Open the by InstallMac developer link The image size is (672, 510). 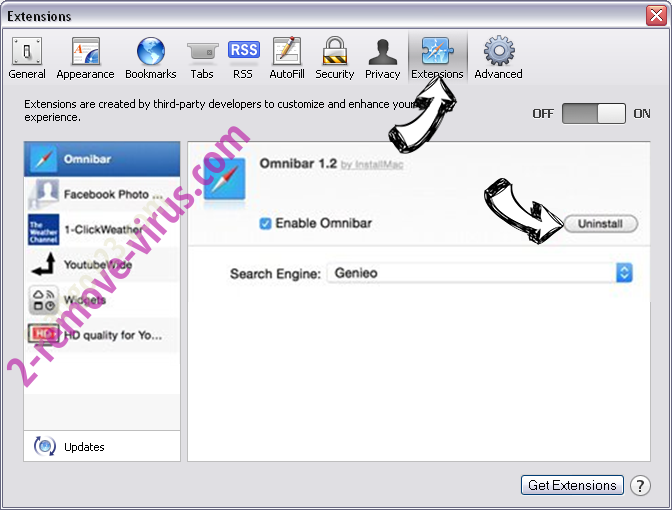pos(372,165)
